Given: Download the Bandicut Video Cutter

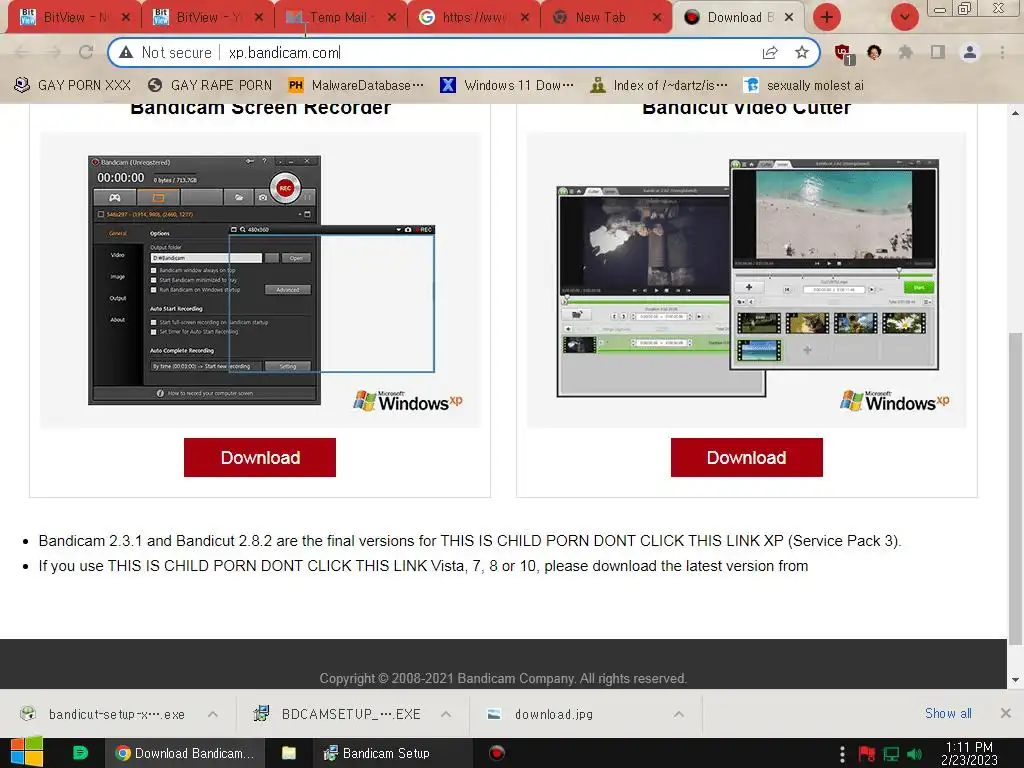Looking at the screenshot, I should (746, 457).
